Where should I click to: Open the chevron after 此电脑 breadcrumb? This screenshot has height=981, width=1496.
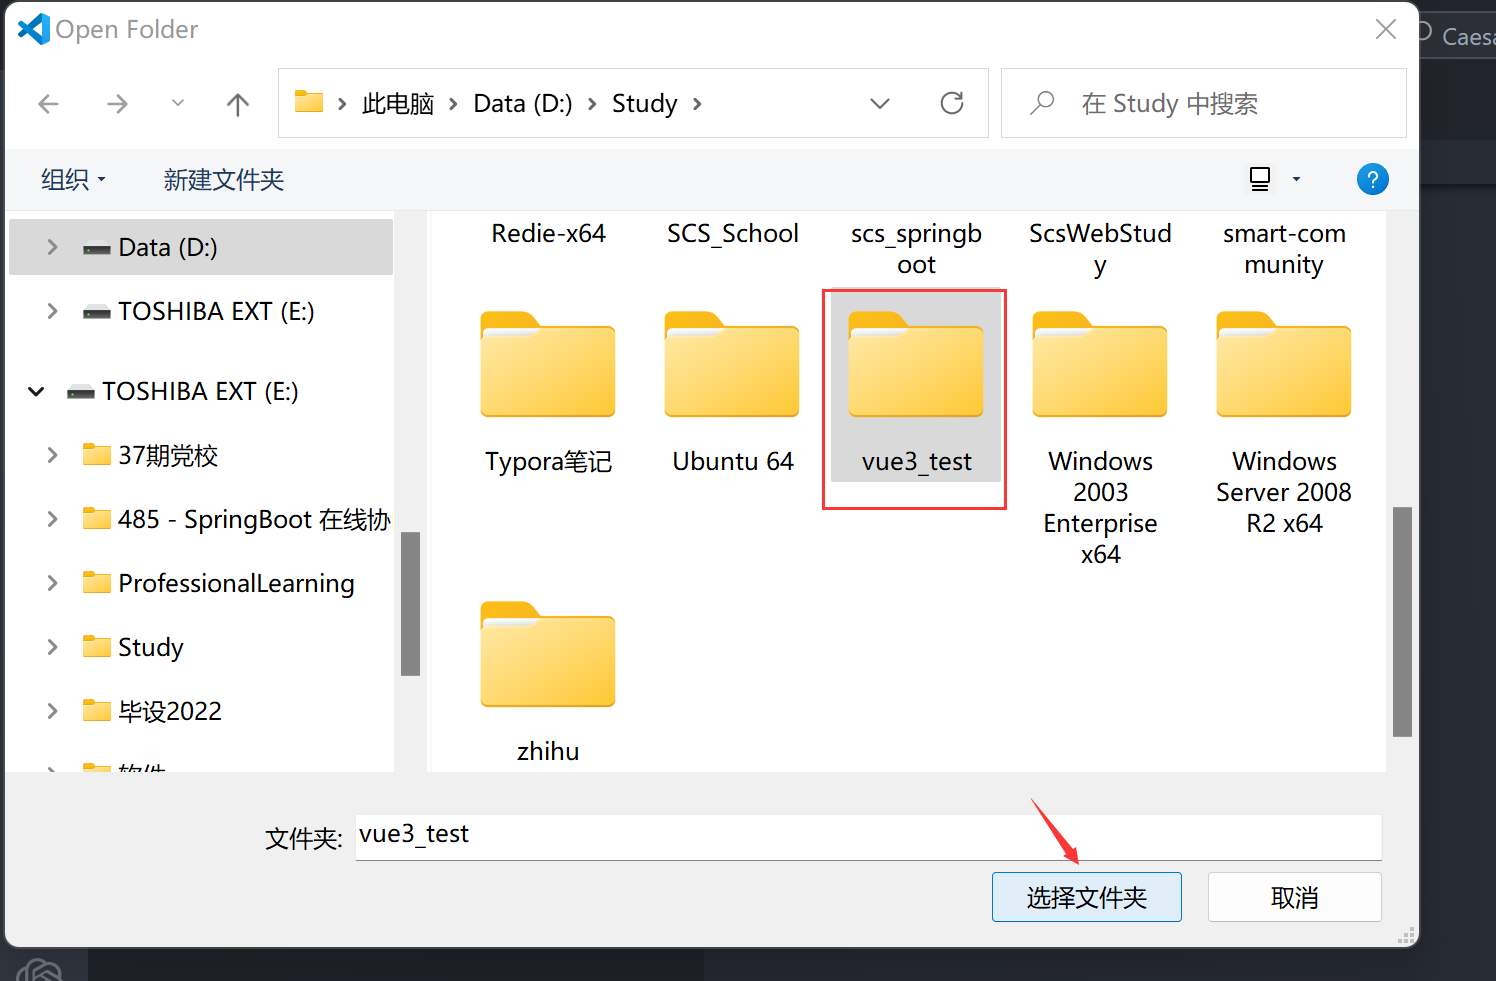tap(453, 104)
